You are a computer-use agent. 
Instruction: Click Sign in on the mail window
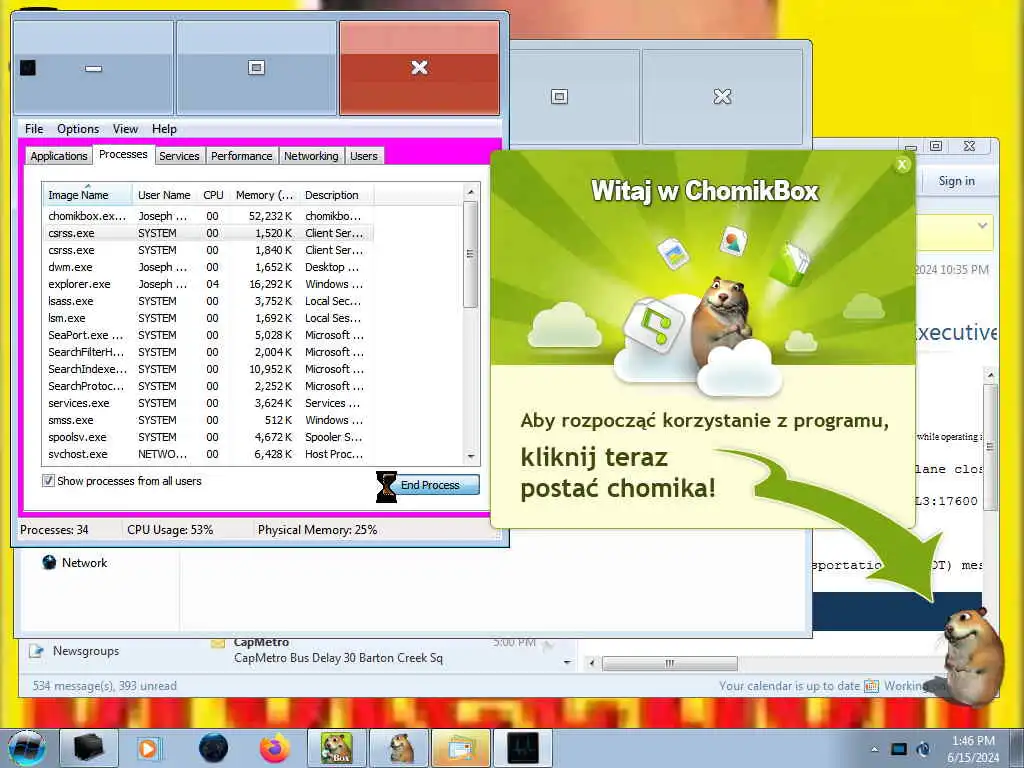pos(957,181)
